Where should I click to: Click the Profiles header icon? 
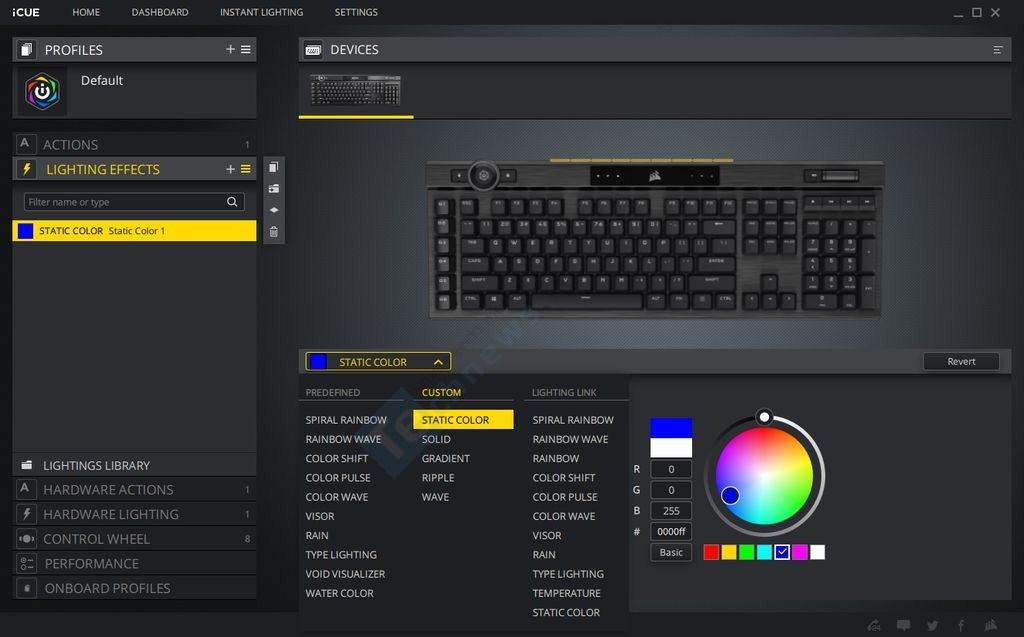coord(26,50)
